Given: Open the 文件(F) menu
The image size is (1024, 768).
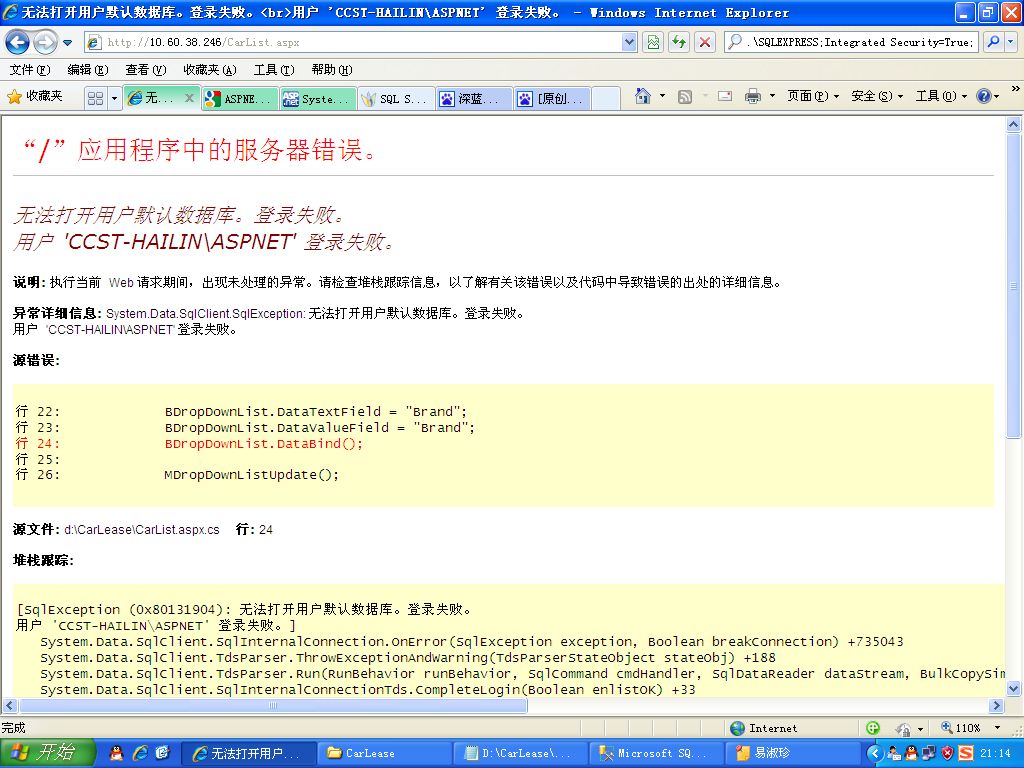Looking at the screenshot, I should [x=29, y=70].
